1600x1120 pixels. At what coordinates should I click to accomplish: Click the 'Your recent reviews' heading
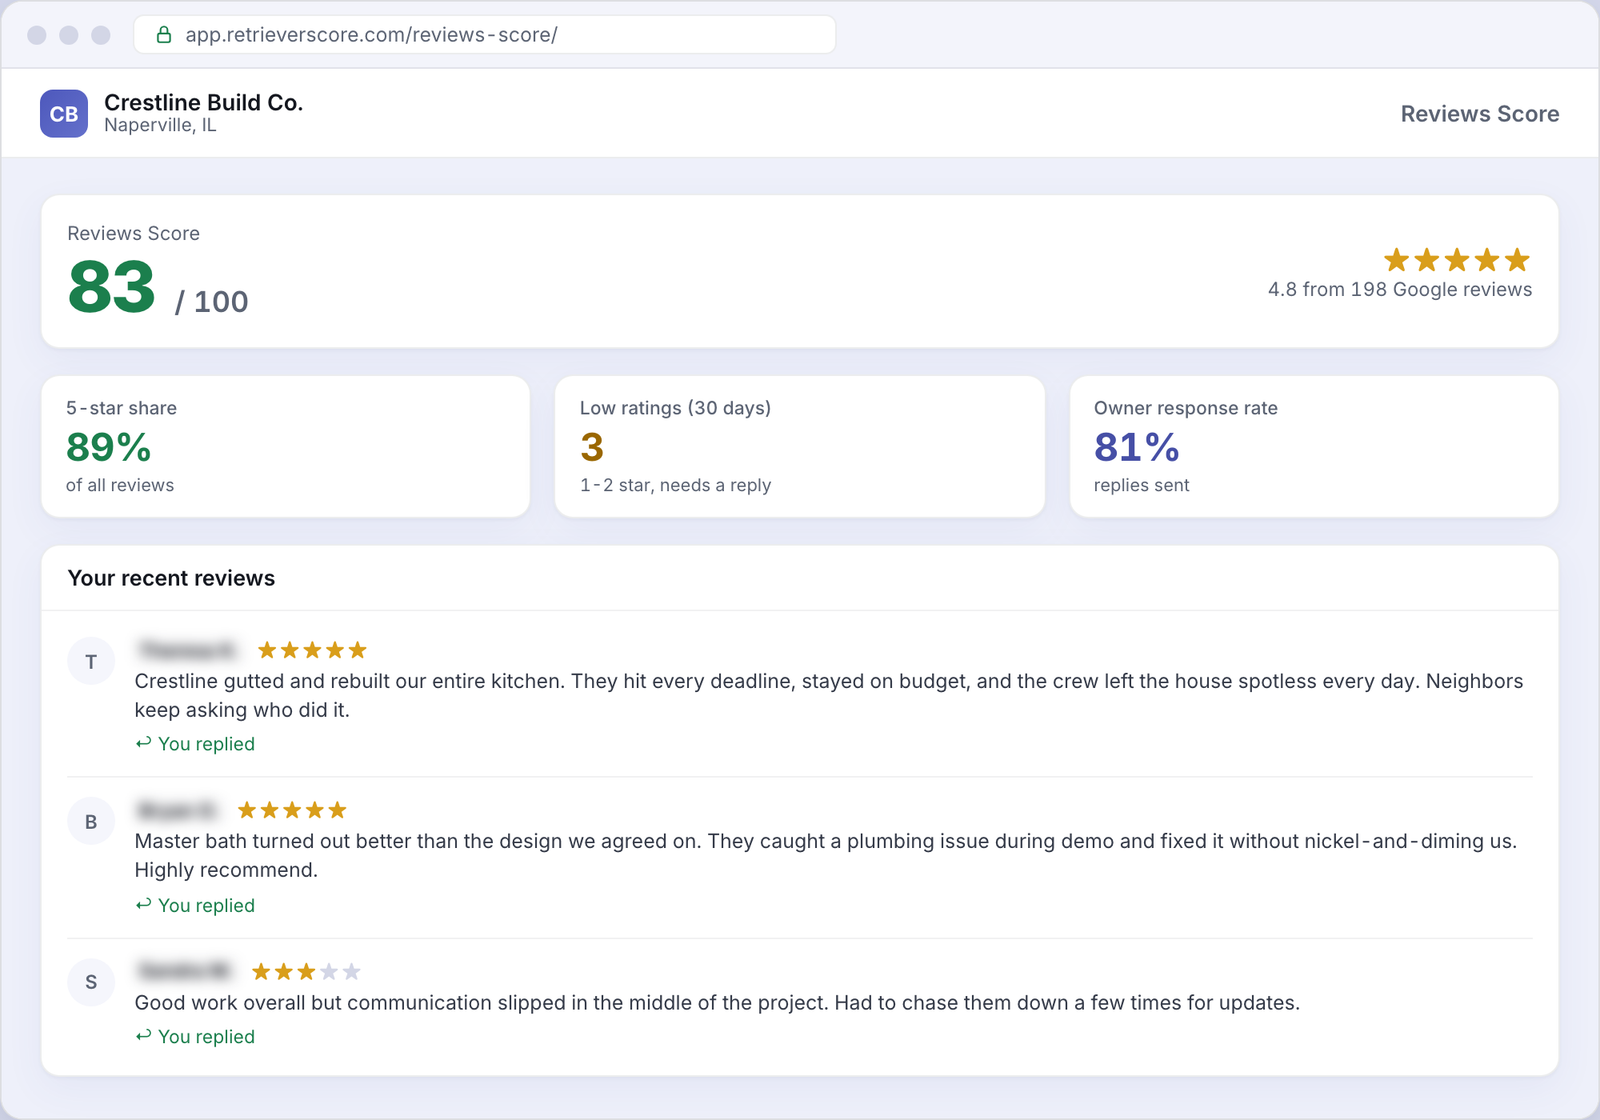[171, 579]
